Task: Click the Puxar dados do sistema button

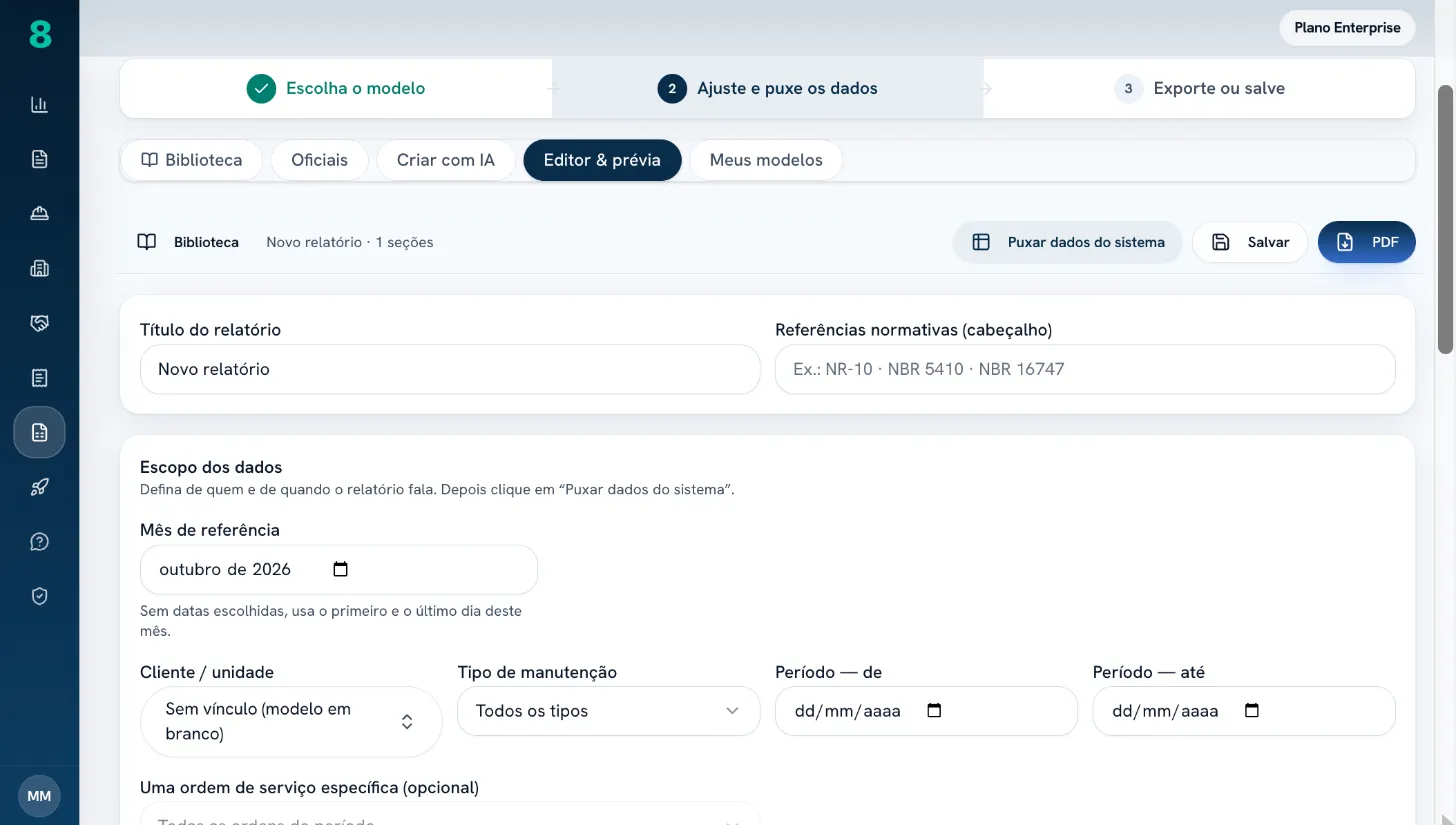Action: click(1067, 242)
